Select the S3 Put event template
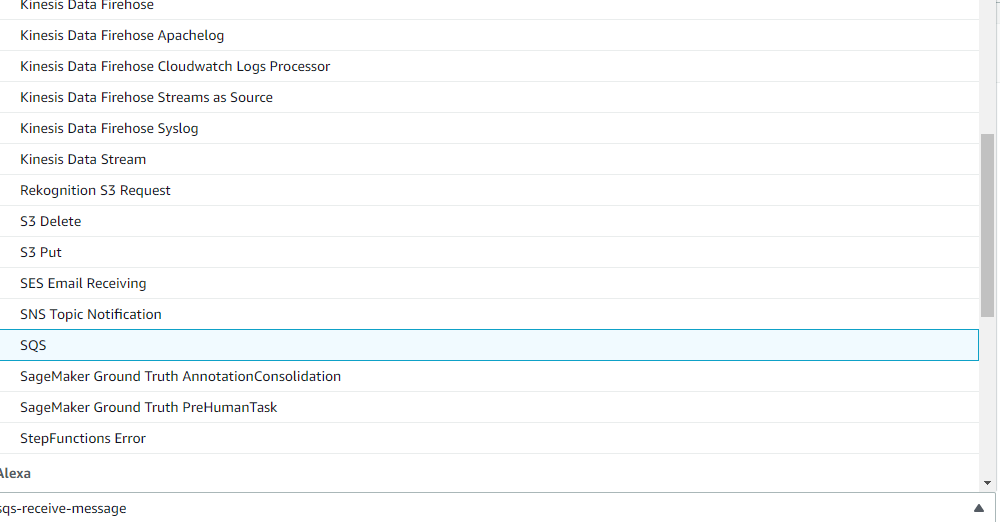 pyautogui.click(x=489, y=252)
